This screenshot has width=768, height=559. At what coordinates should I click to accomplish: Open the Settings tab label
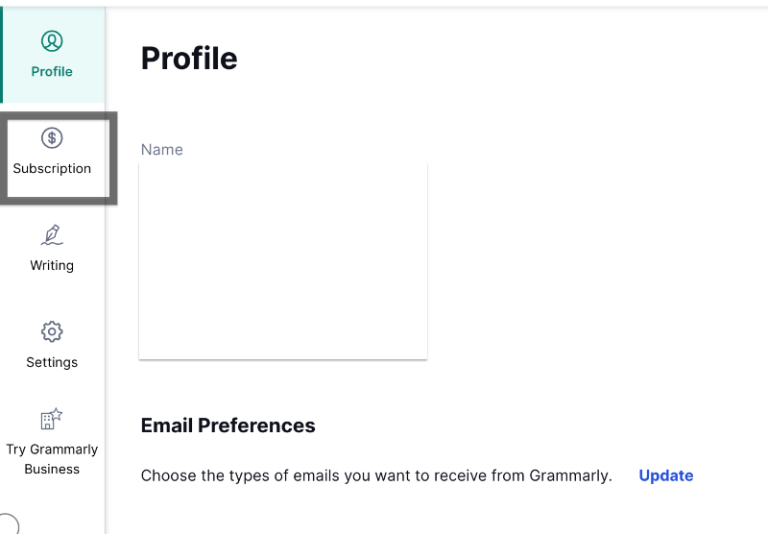[x=52, y=363]
